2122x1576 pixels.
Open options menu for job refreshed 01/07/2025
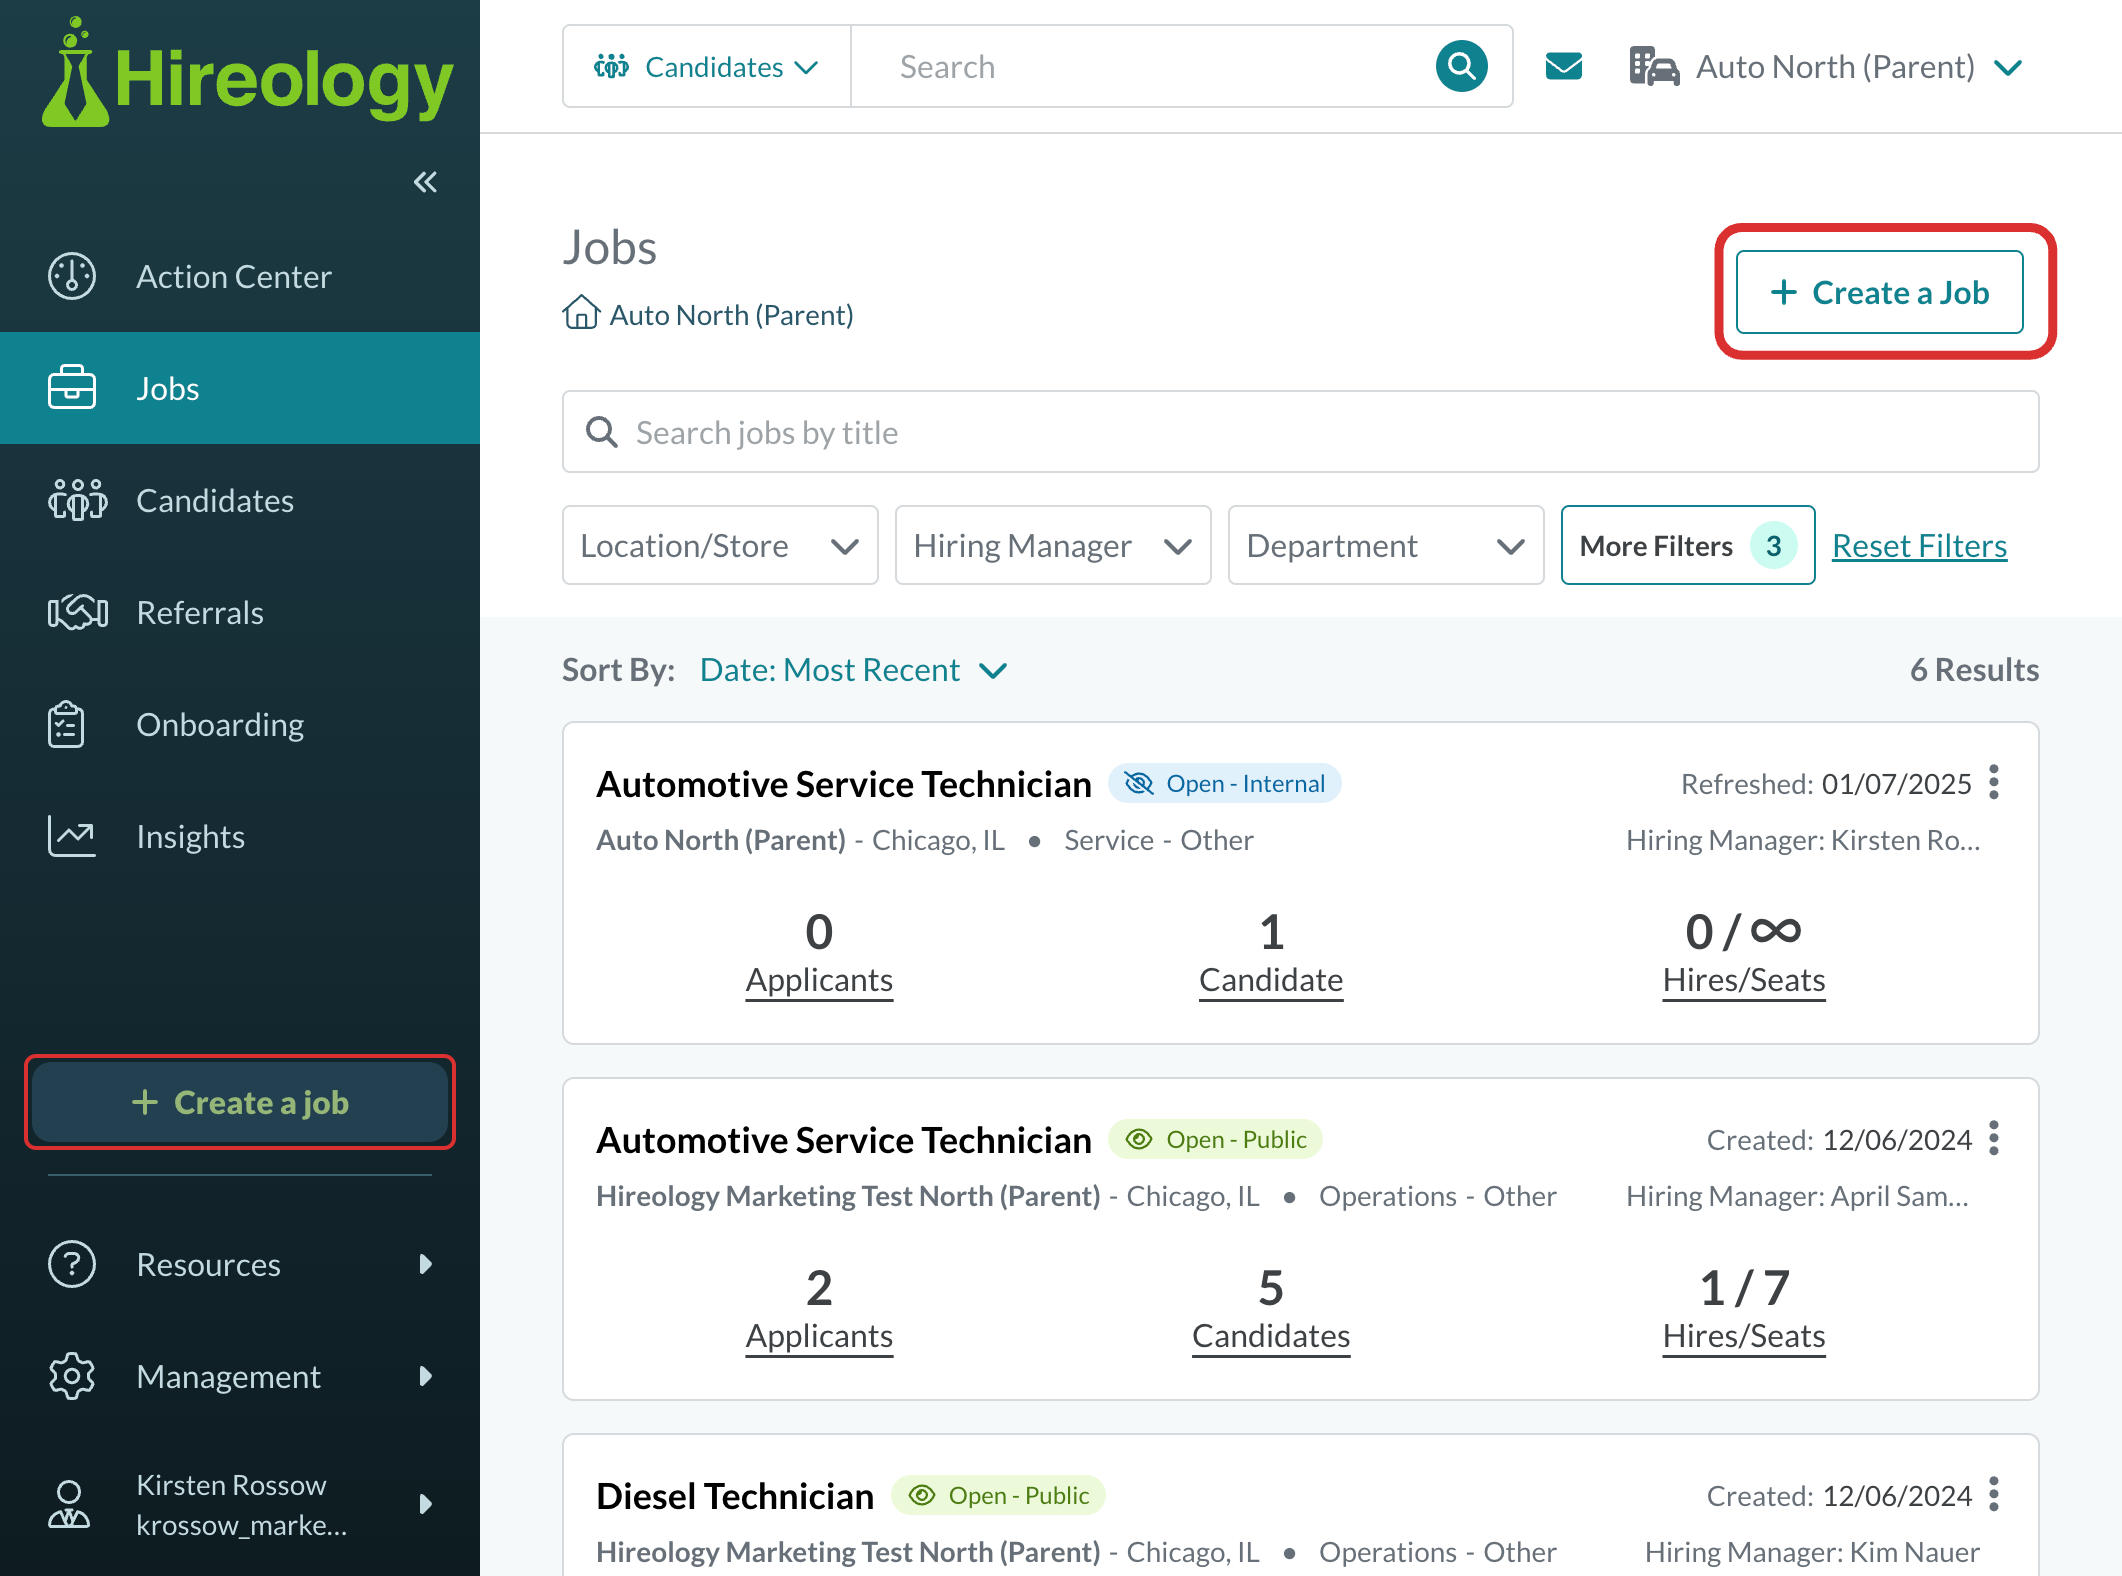tap(1994, 782)
